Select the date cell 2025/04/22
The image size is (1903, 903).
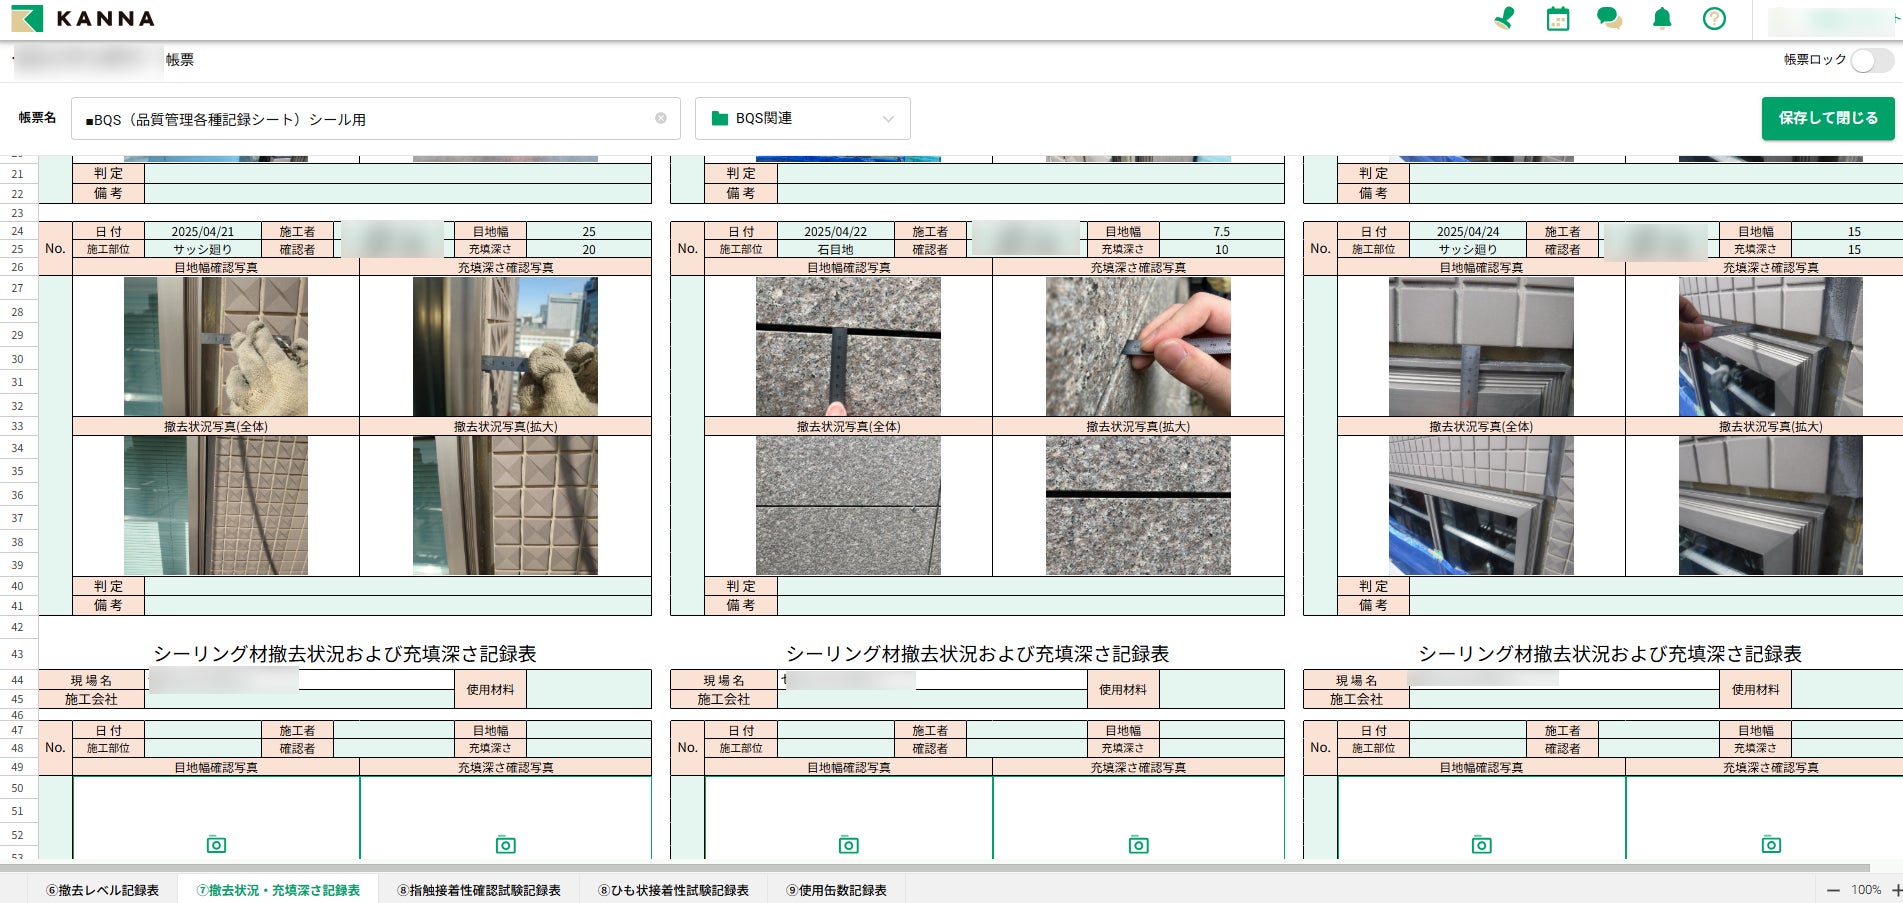click(835, 231)
